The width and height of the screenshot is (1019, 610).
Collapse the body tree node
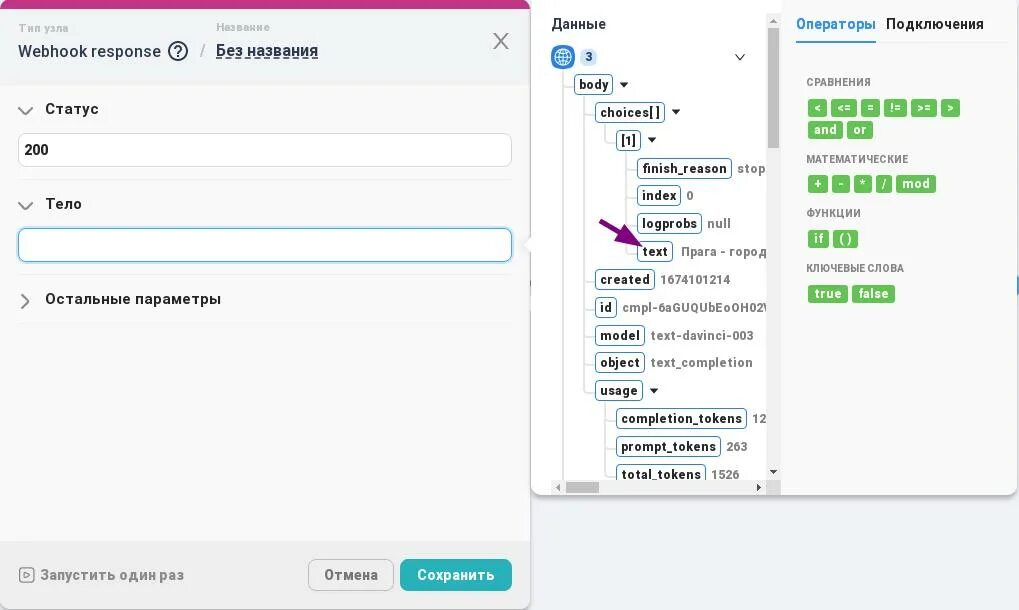click(x=624, y=85)
